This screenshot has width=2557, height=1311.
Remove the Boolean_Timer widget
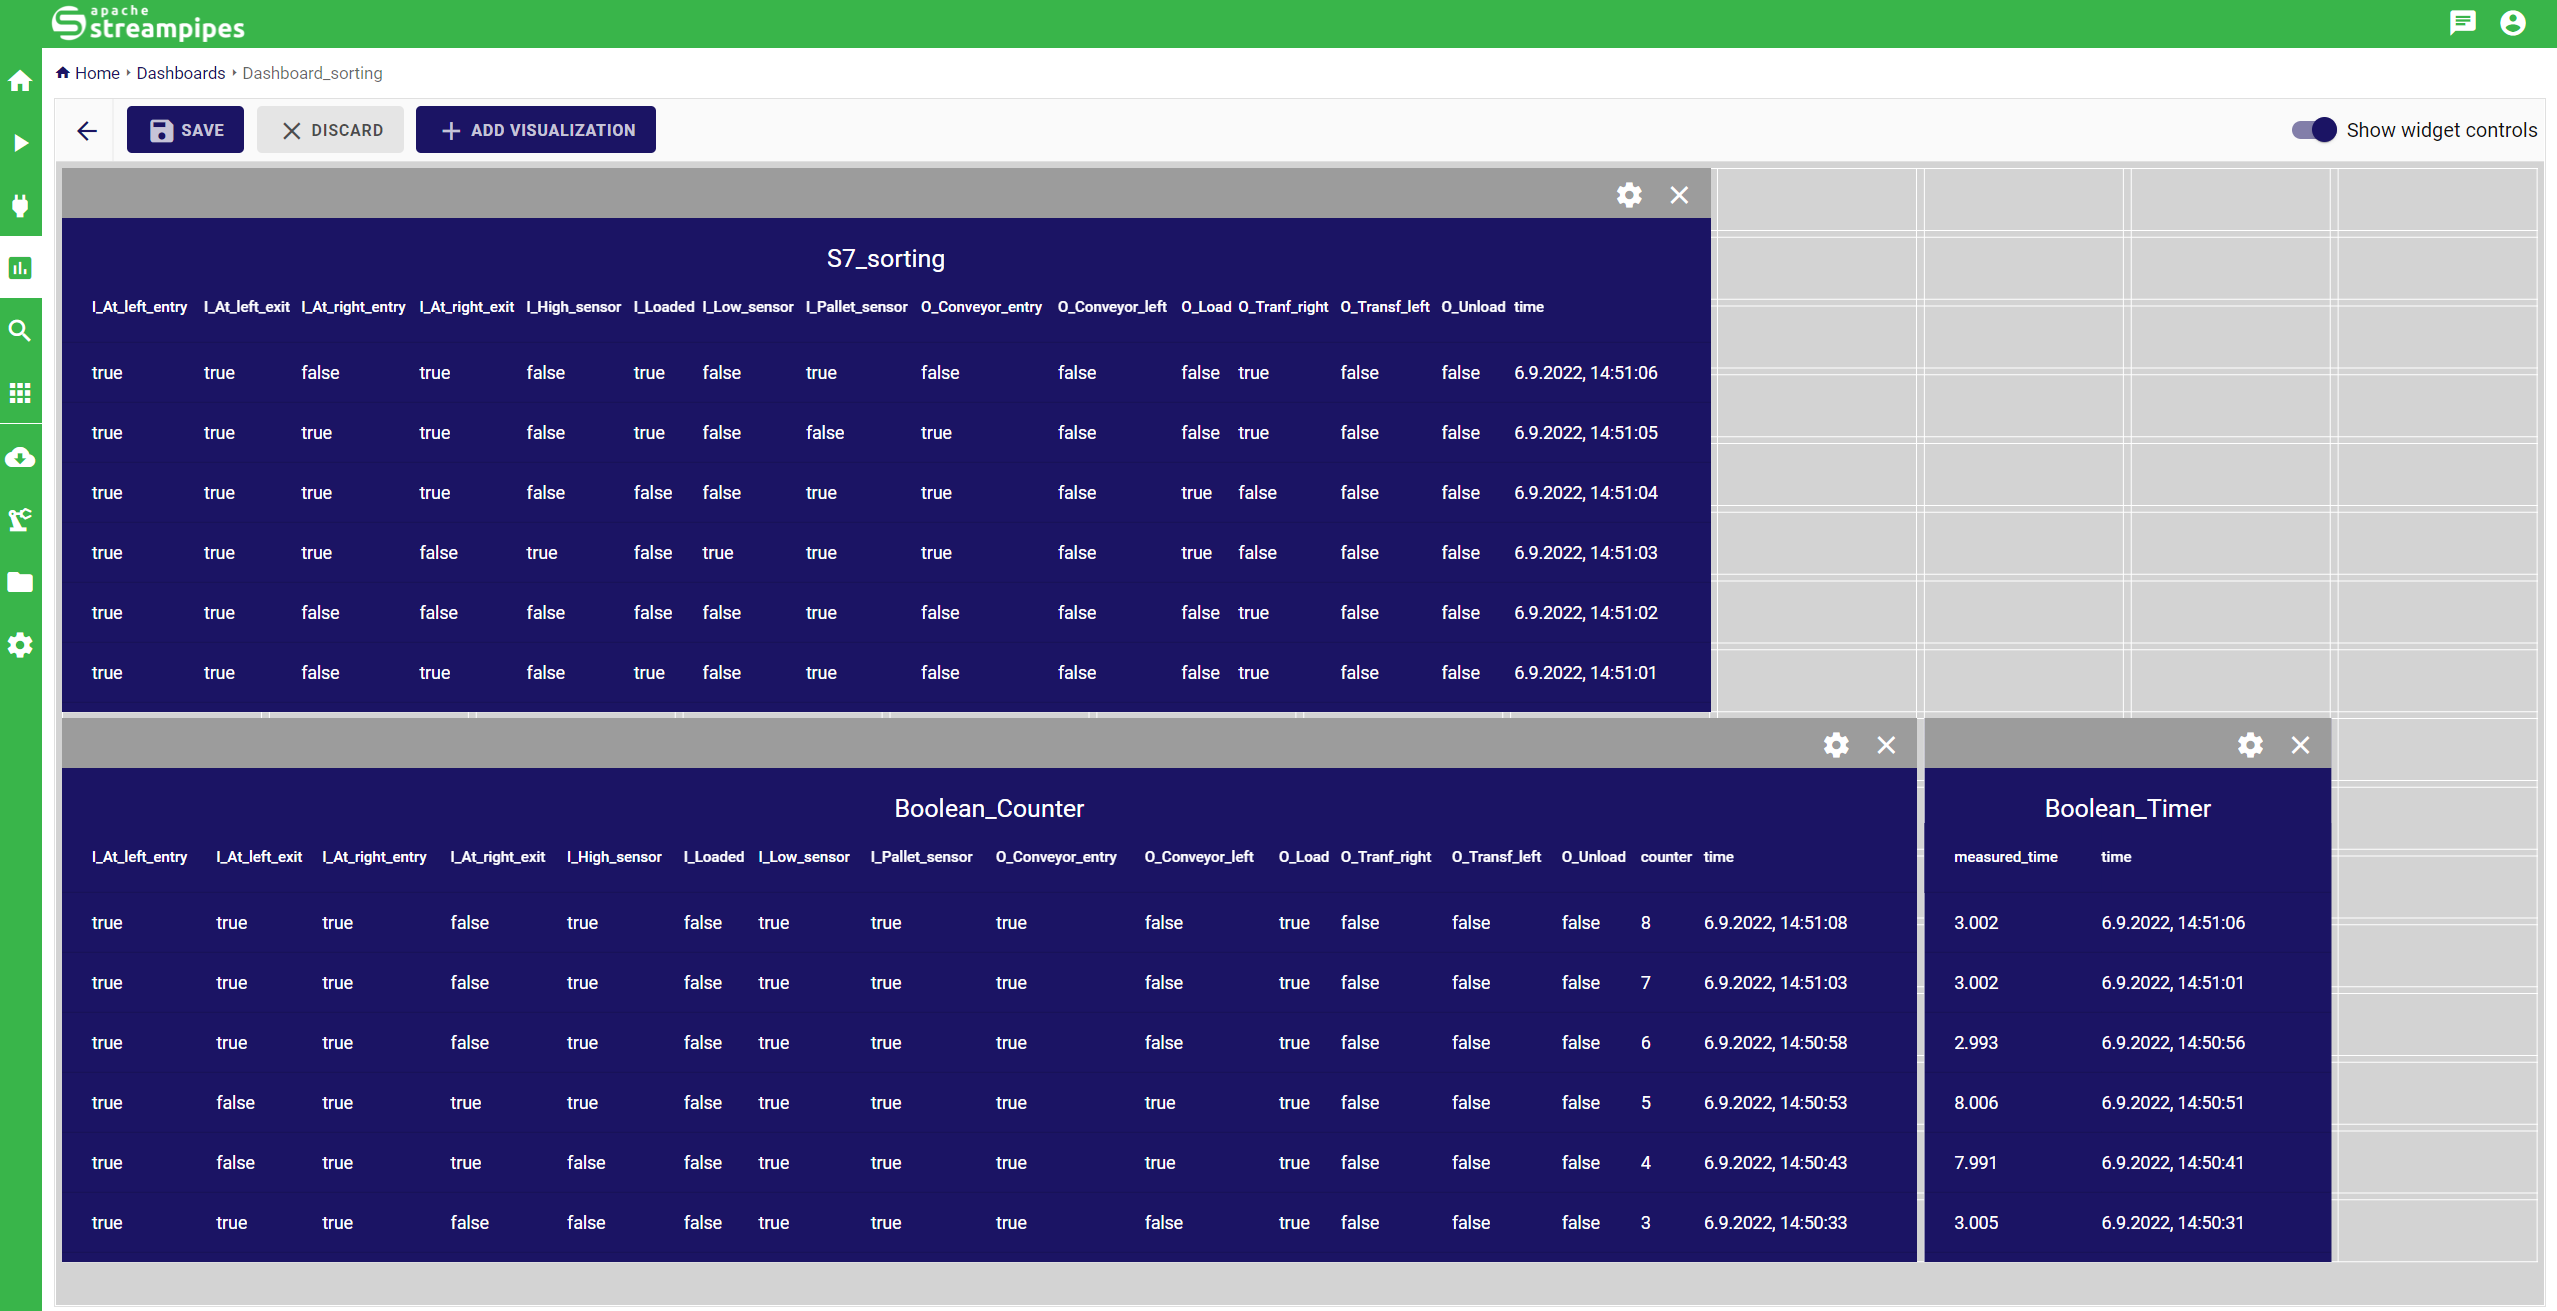click(2300, 745)
